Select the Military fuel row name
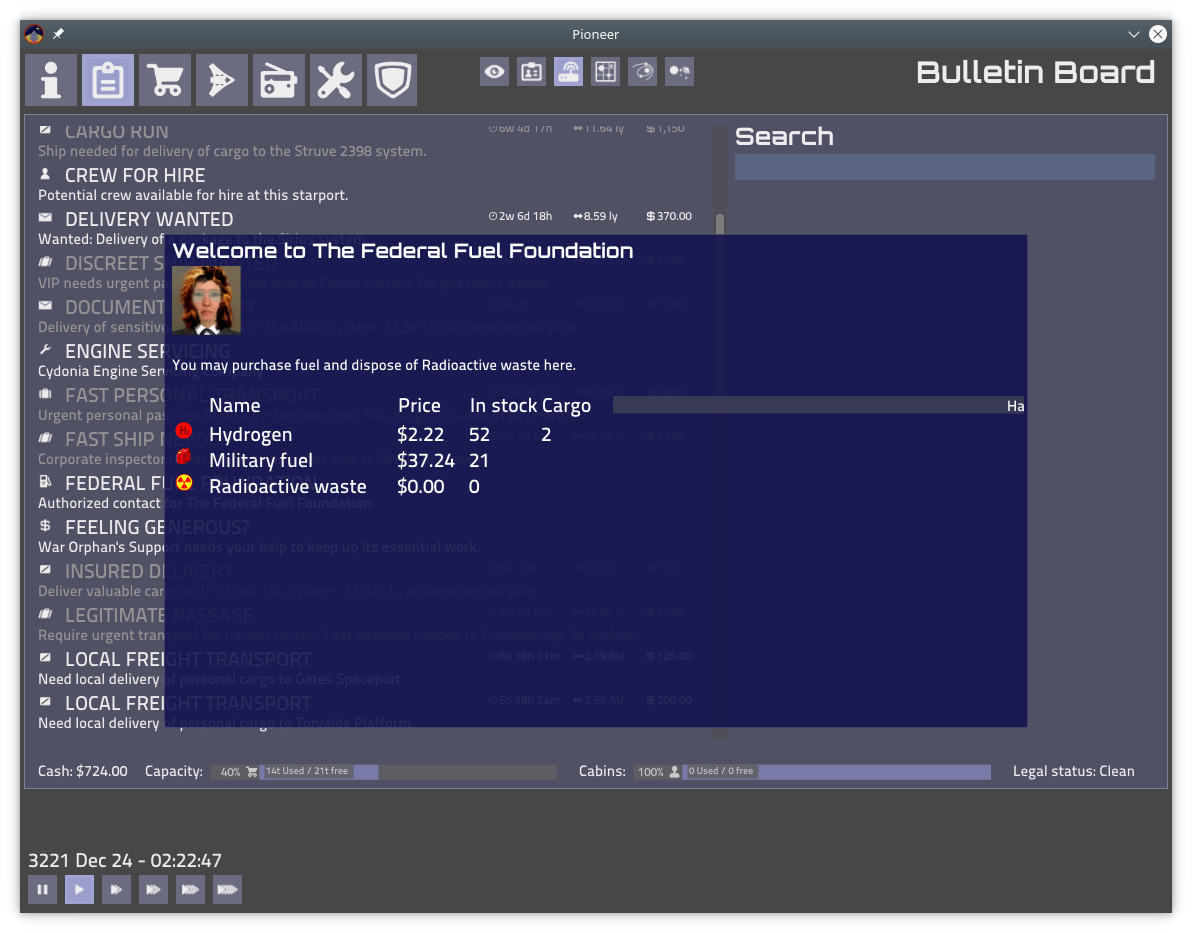The image size is (1192, 933). coord(261,461)
